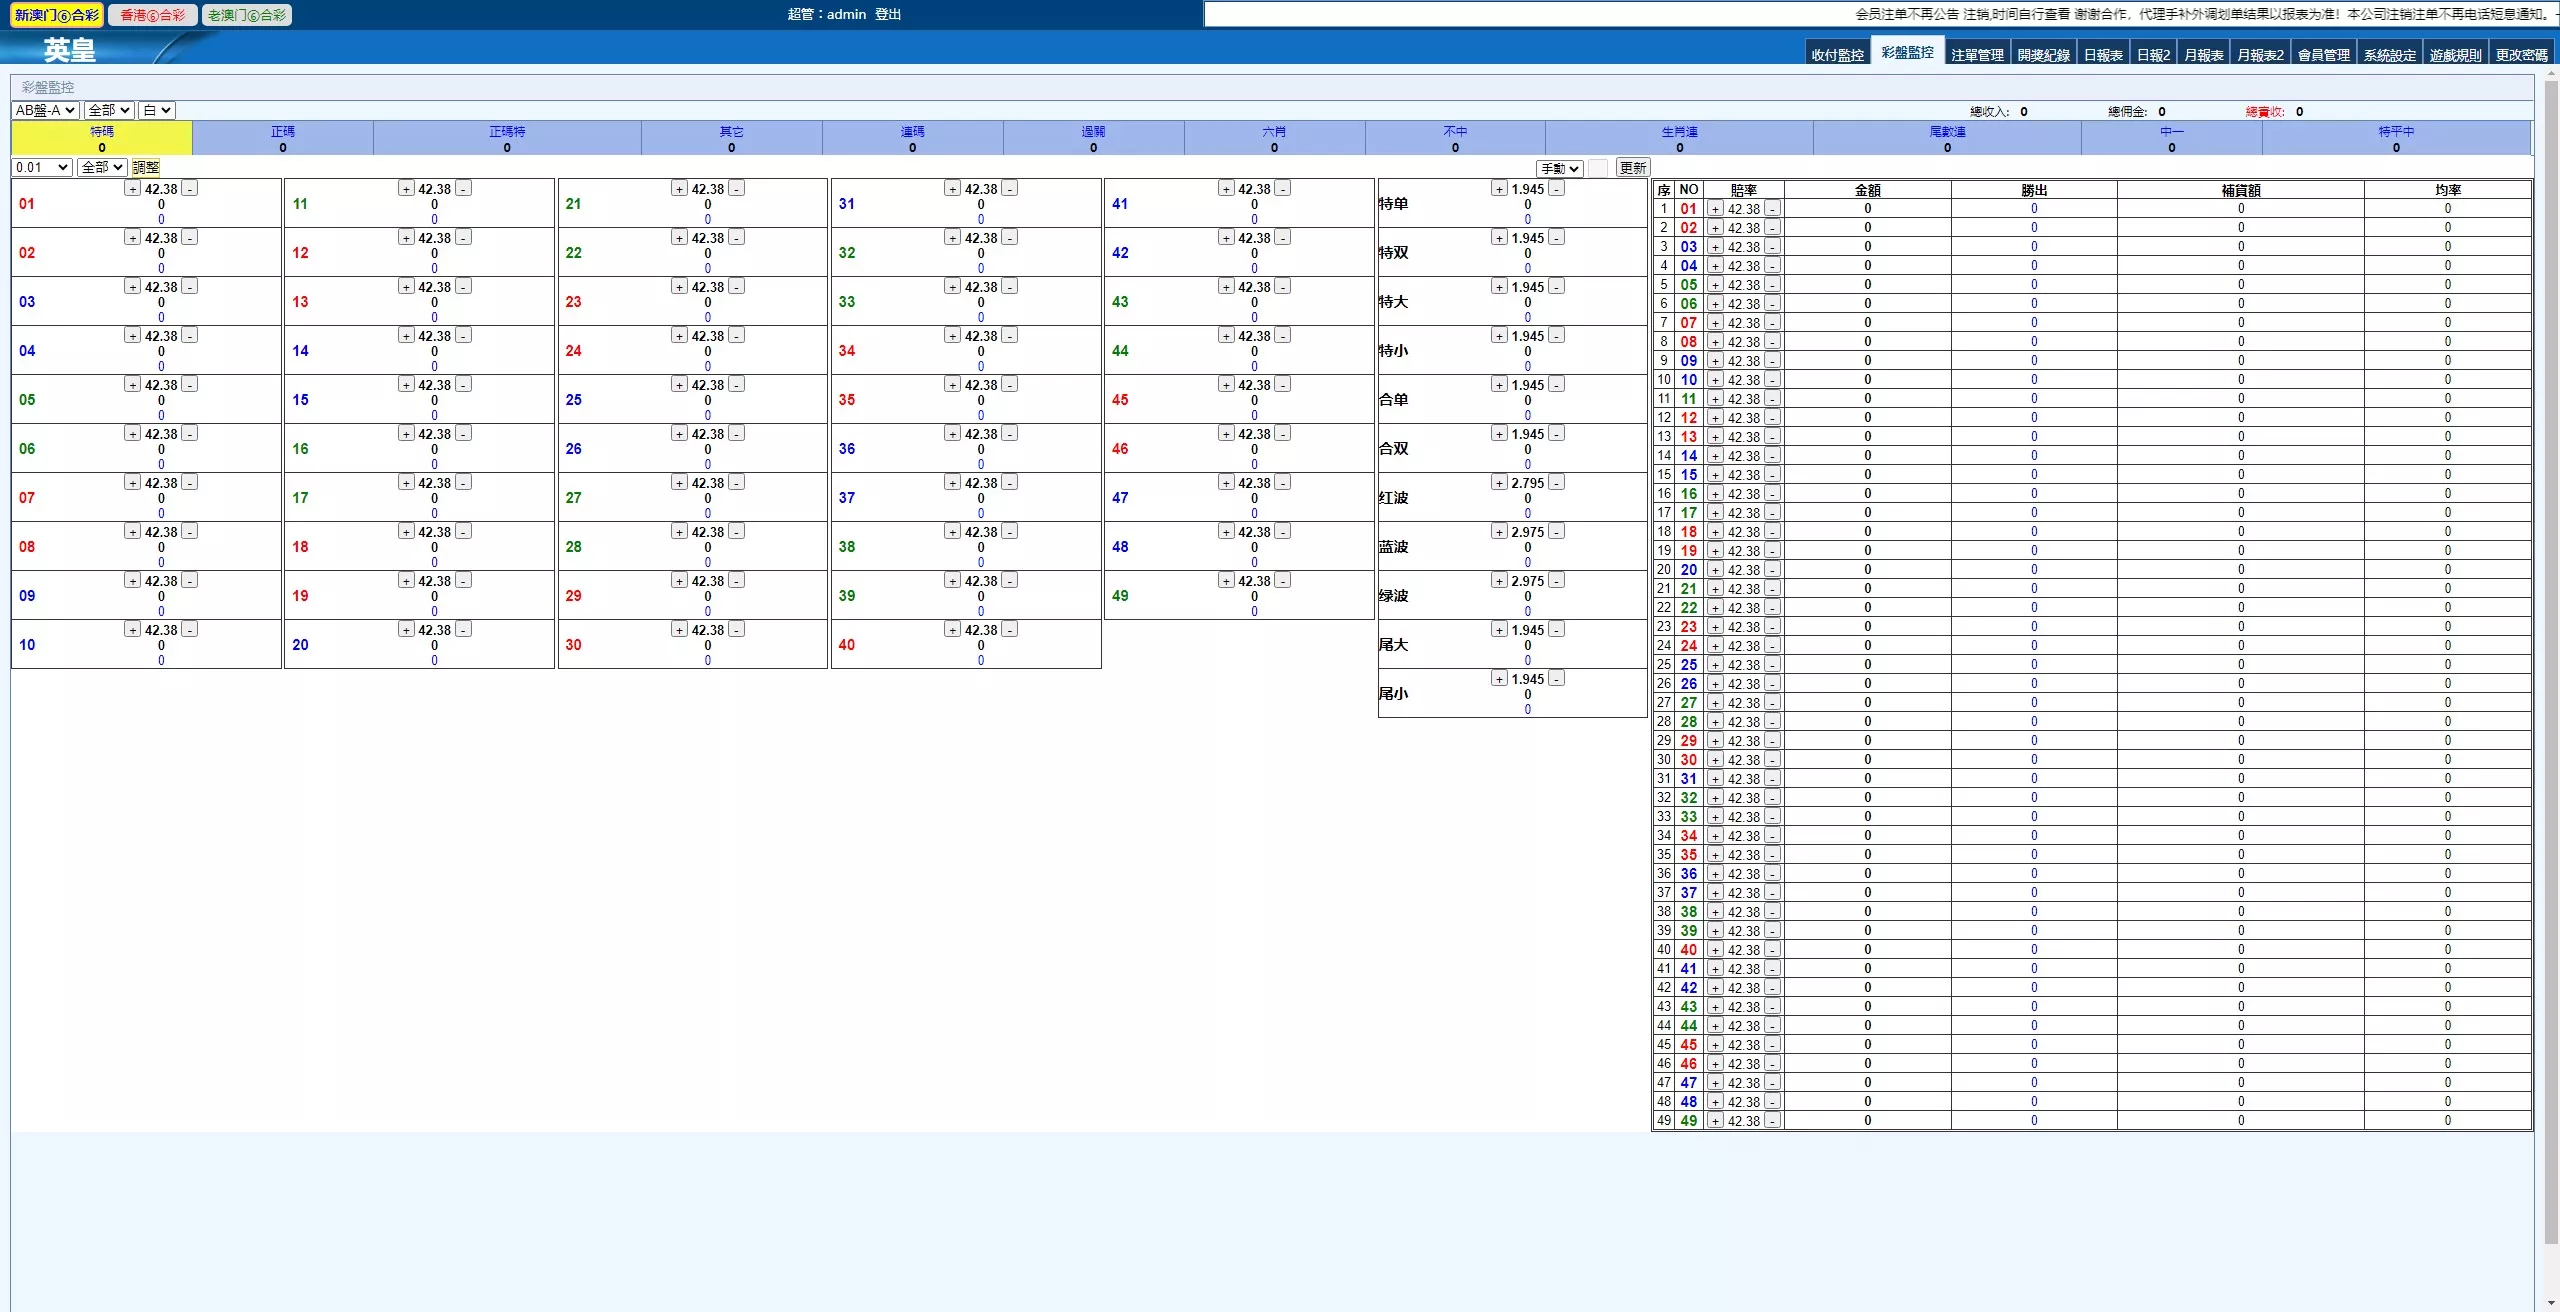Image resolution: width=2560 pixels, height=1312 pixels.
Task: Expand the 手動 refresh mode dropdown
Action: [1559, 169]
